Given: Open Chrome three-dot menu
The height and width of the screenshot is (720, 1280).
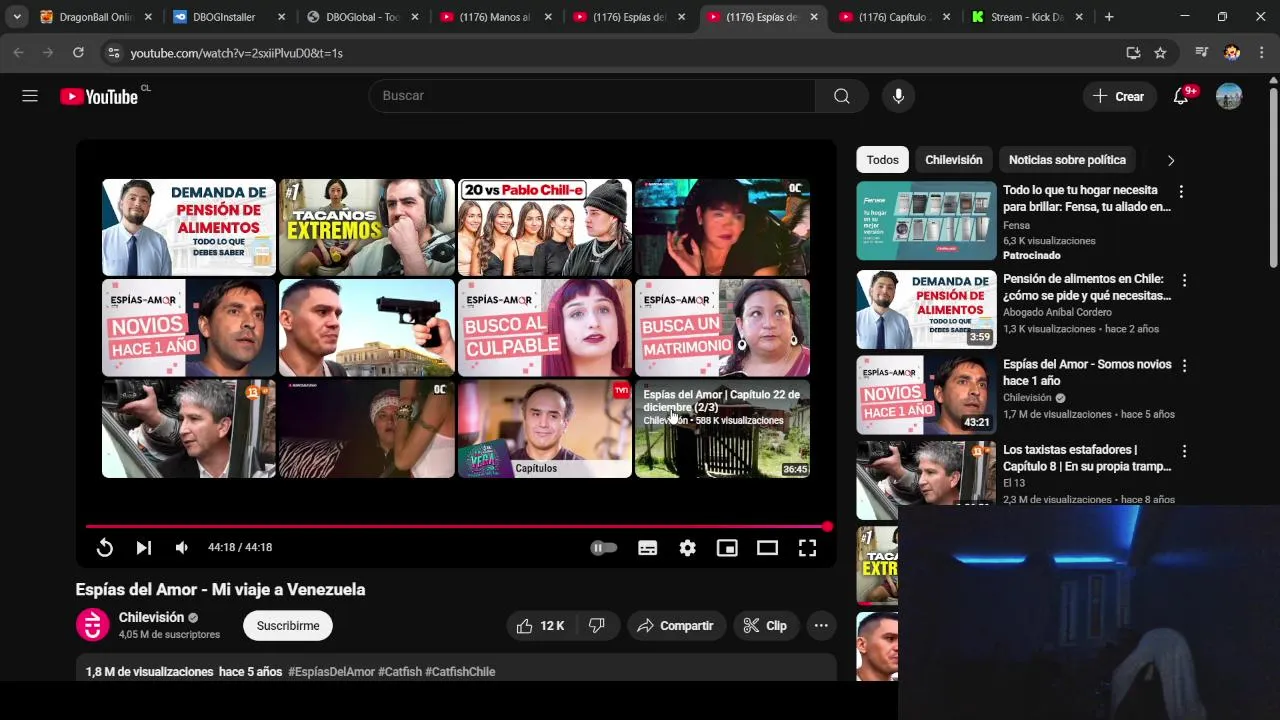Looking at the screenshot, I should tap(1260, 53).
